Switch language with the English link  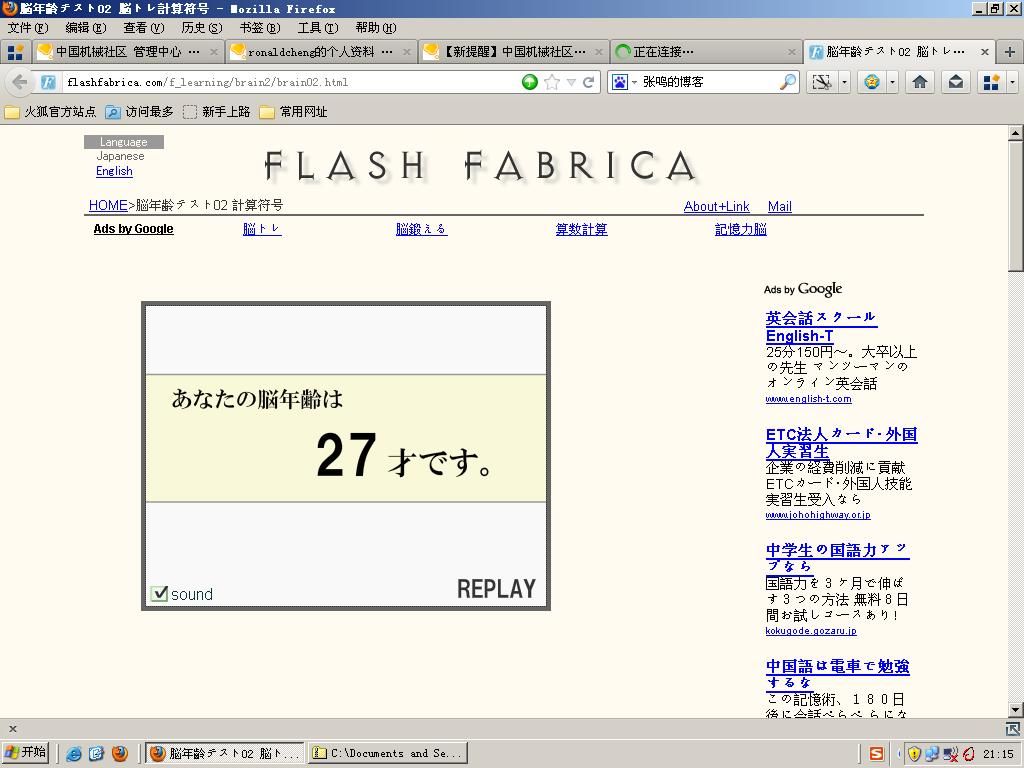pyautogui.click(x=114, y=171)
